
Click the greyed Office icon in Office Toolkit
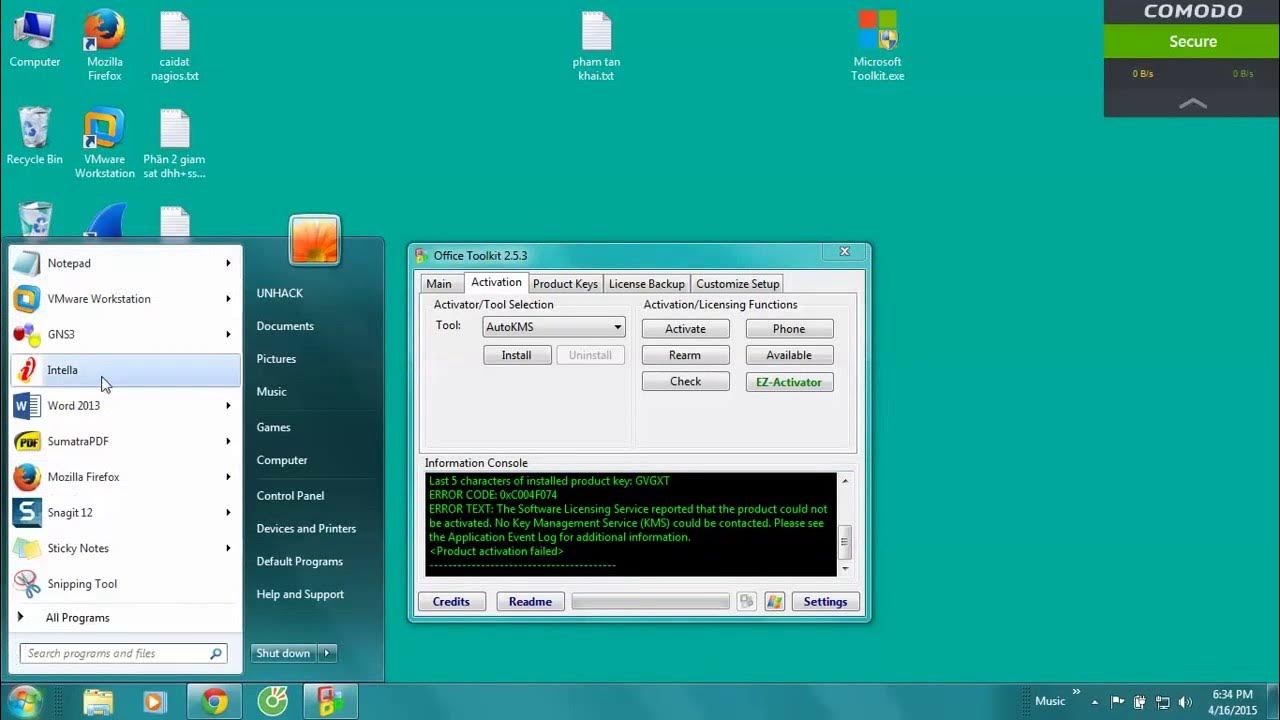(746, 601)
